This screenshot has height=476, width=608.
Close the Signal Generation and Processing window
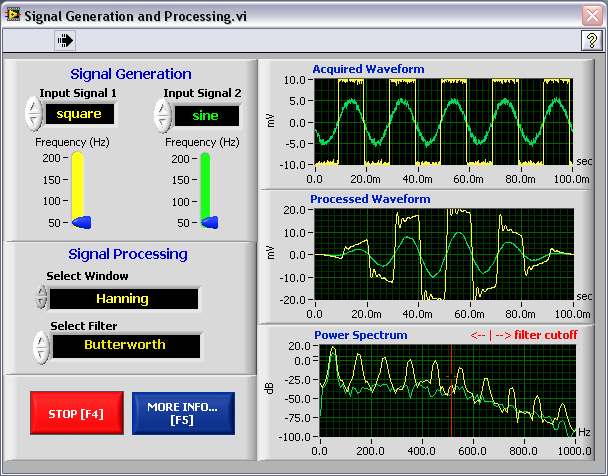point(591,15)
